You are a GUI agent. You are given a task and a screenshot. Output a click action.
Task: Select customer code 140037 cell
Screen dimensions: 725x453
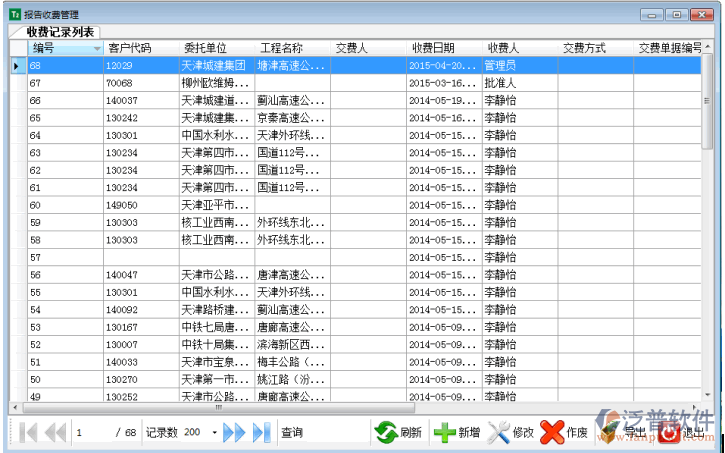tap(141, 100)
